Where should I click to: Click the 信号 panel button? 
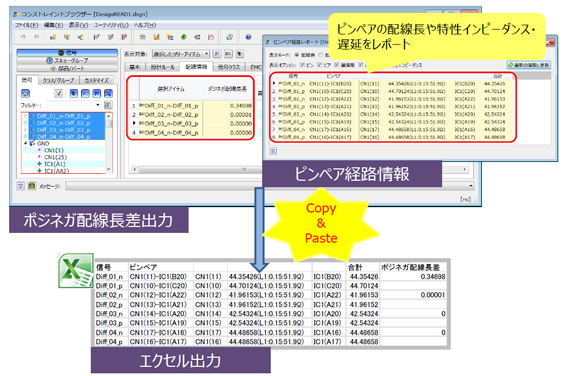pos(67,53)
